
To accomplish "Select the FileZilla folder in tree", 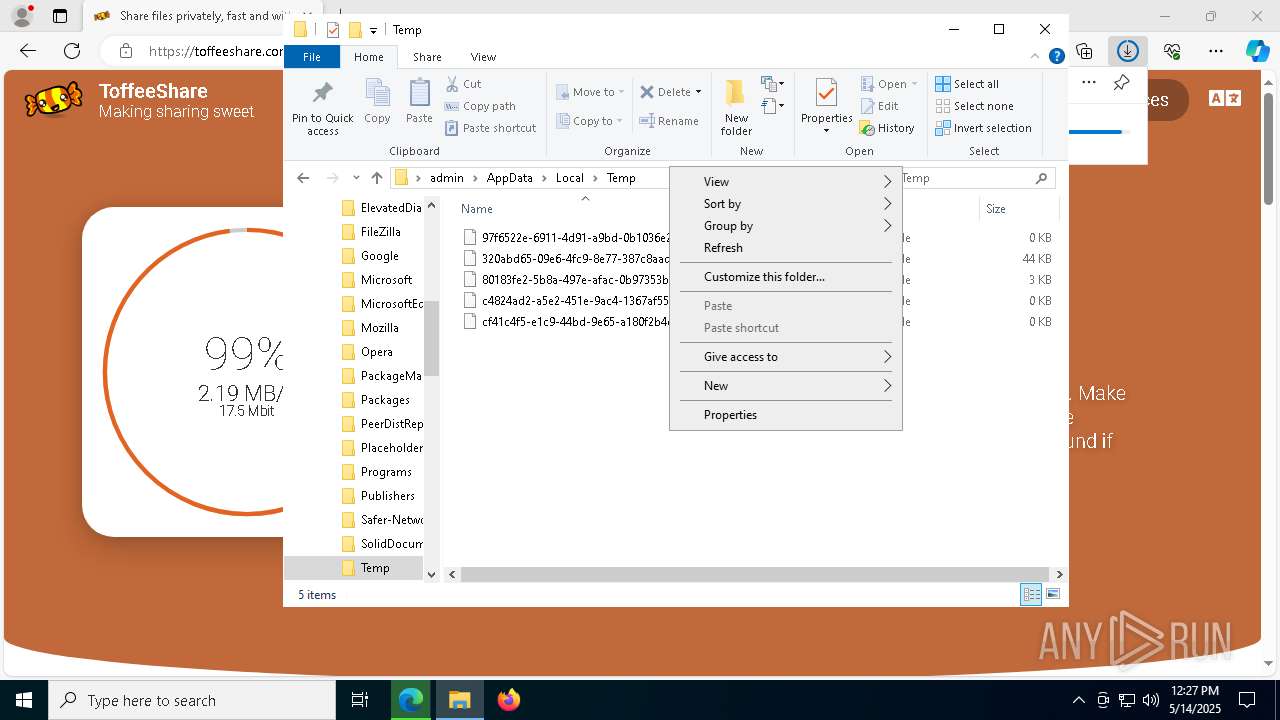I will (381, 232).
